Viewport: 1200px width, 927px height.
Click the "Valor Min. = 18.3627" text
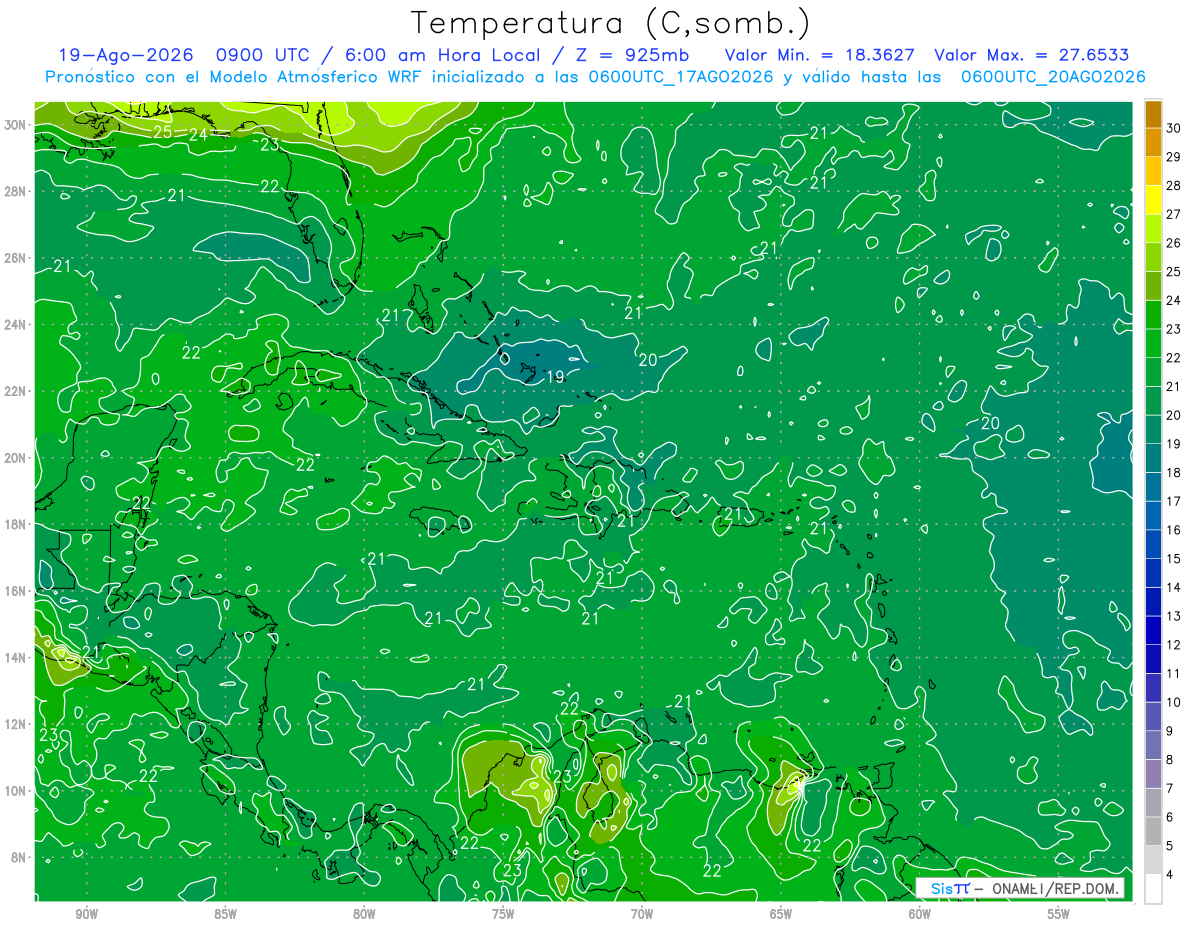point(820,56)
